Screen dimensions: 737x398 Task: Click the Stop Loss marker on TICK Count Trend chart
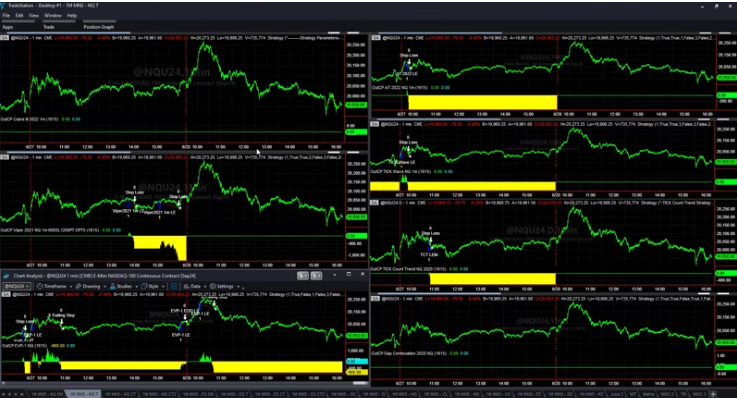431,233
